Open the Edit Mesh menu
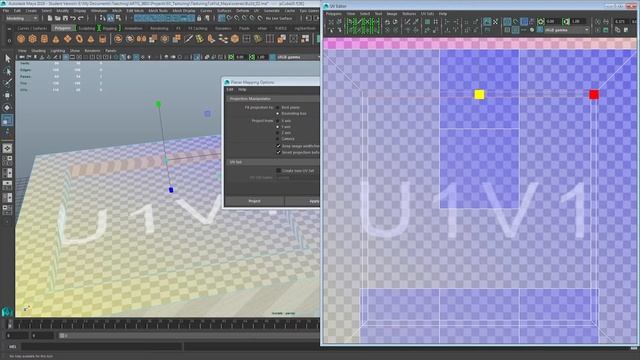 point(135,11)
